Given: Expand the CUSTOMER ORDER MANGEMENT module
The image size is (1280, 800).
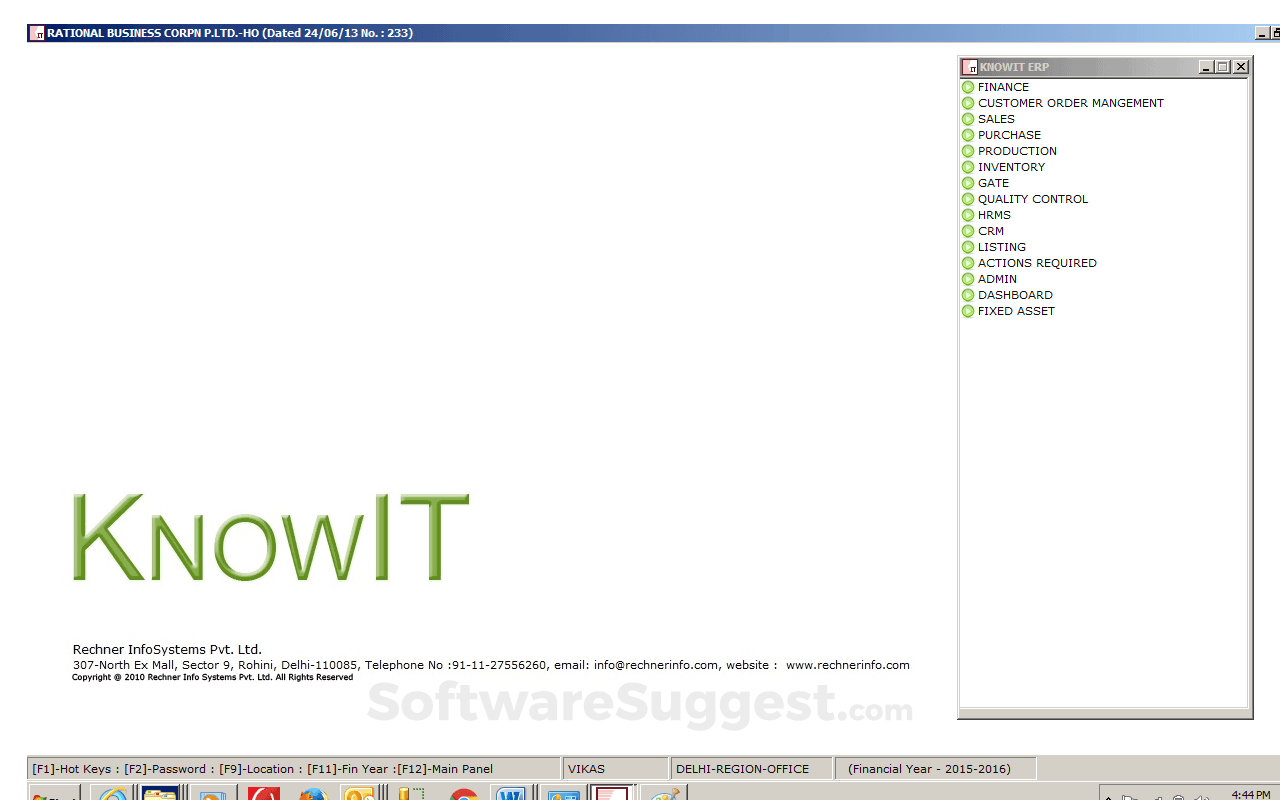Looking at the screenshot, I should coord(1070,103).
